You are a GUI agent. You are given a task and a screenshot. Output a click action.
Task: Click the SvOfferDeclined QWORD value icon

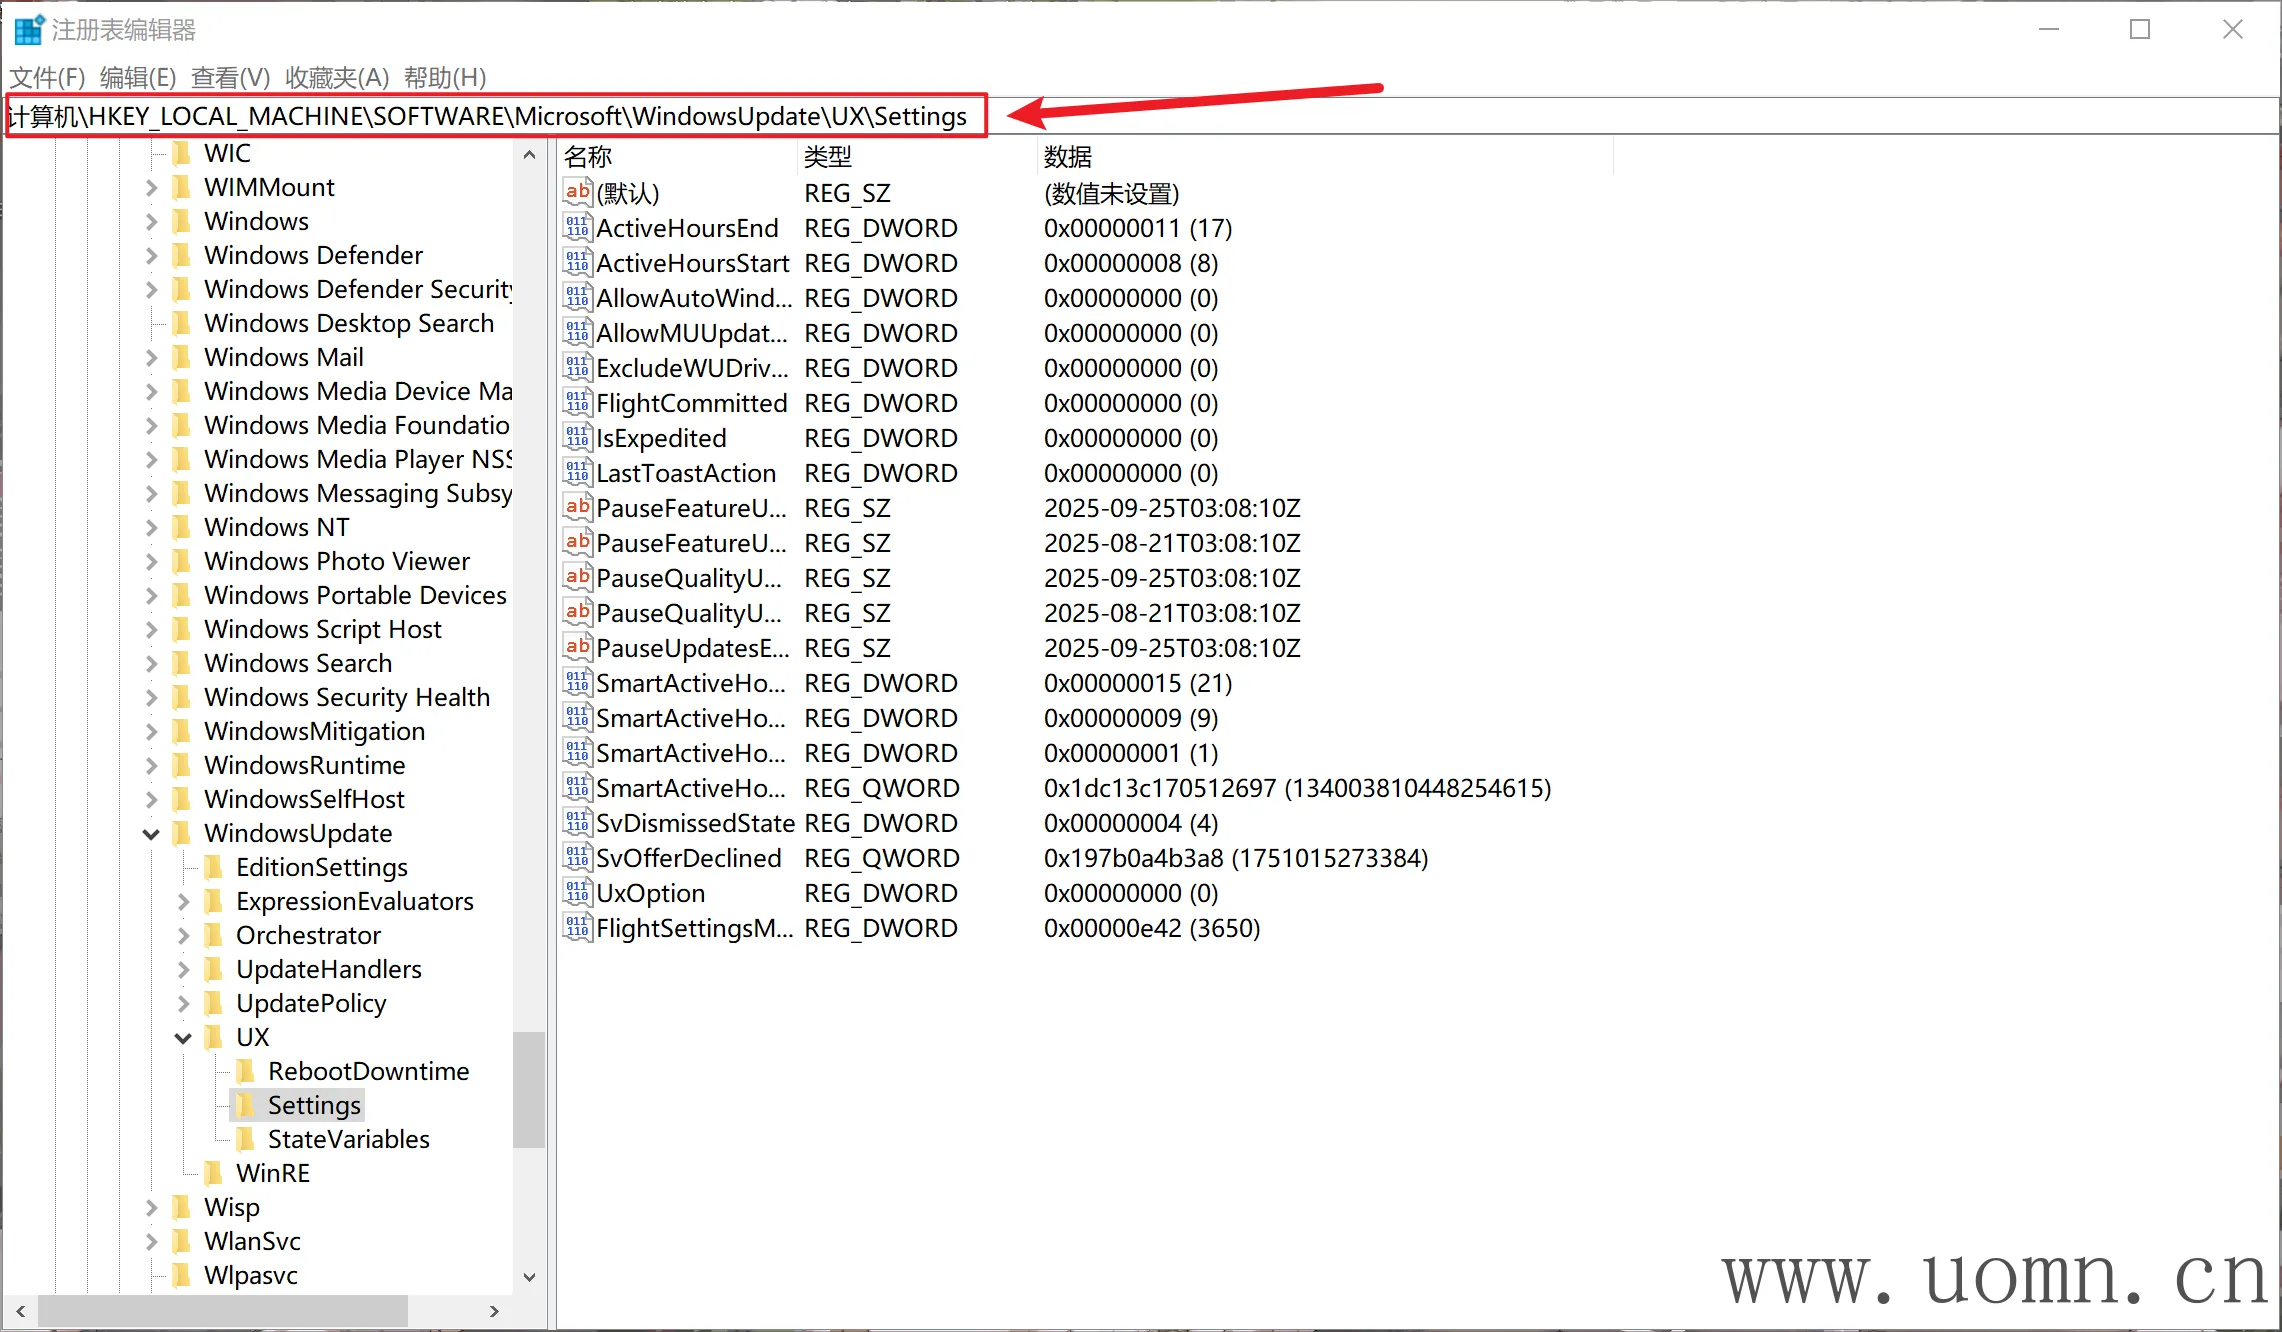[577, 858]
